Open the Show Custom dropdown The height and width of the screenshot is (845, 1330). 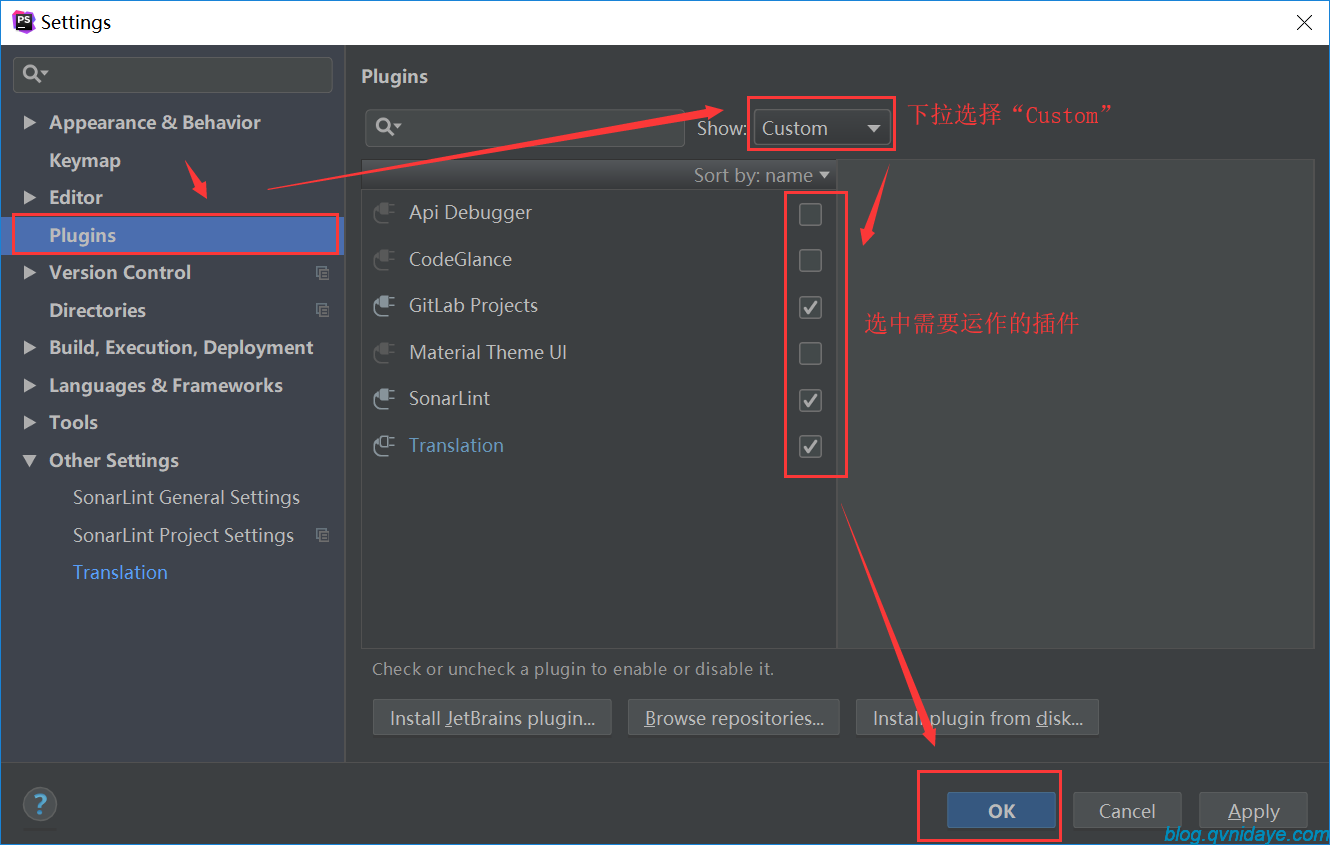click(x=822, y=128)
